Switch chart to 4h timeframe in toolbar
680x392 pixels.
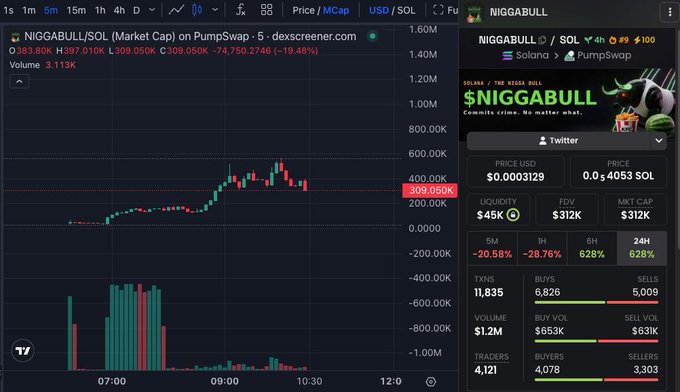[x=119, y=10]
